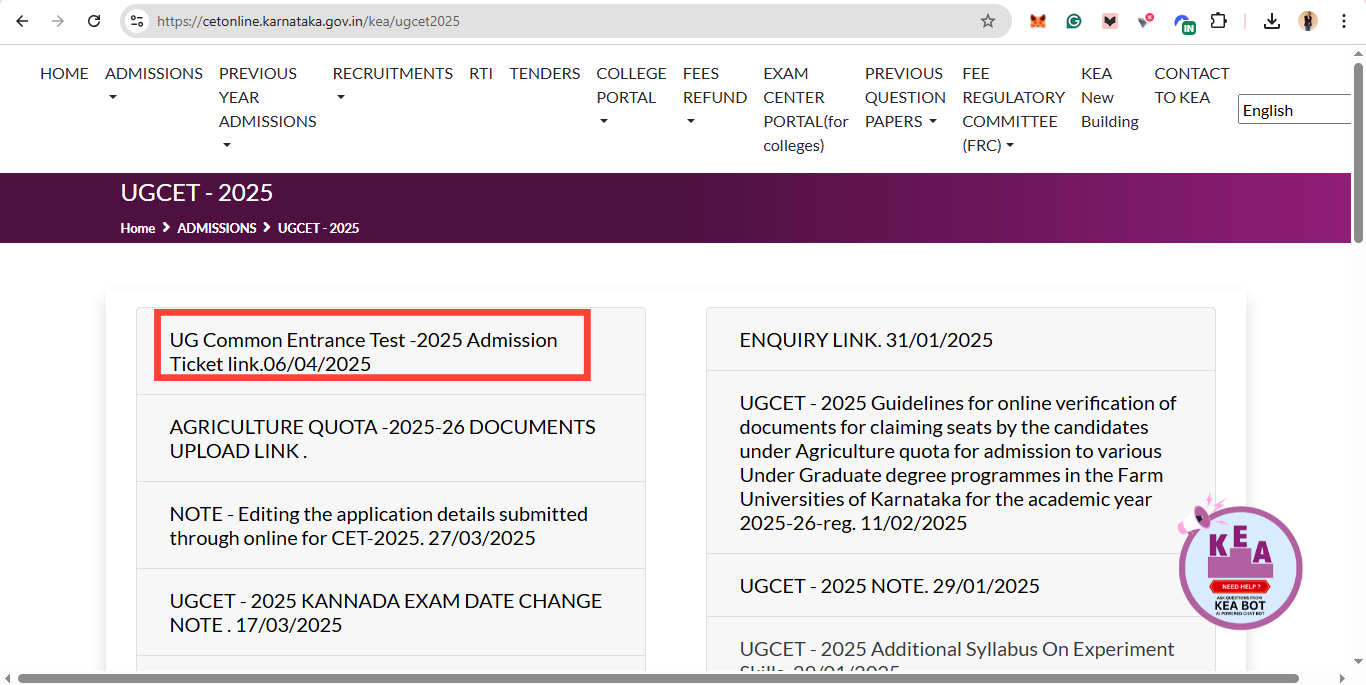Click the UGCET - 2025 page heading
Viewport: 1366px width, 685px height.
tap(197, 192)
